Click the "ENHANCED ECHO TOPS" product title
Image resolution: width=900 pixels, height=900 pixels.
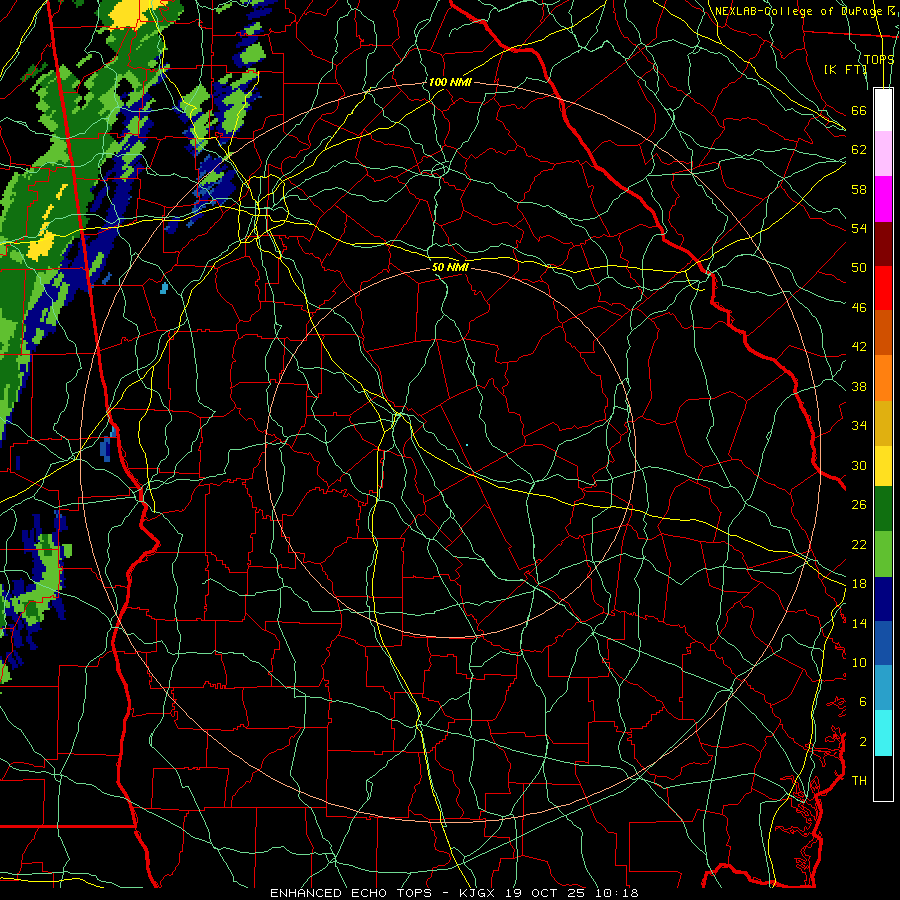[x=356, y=893]
